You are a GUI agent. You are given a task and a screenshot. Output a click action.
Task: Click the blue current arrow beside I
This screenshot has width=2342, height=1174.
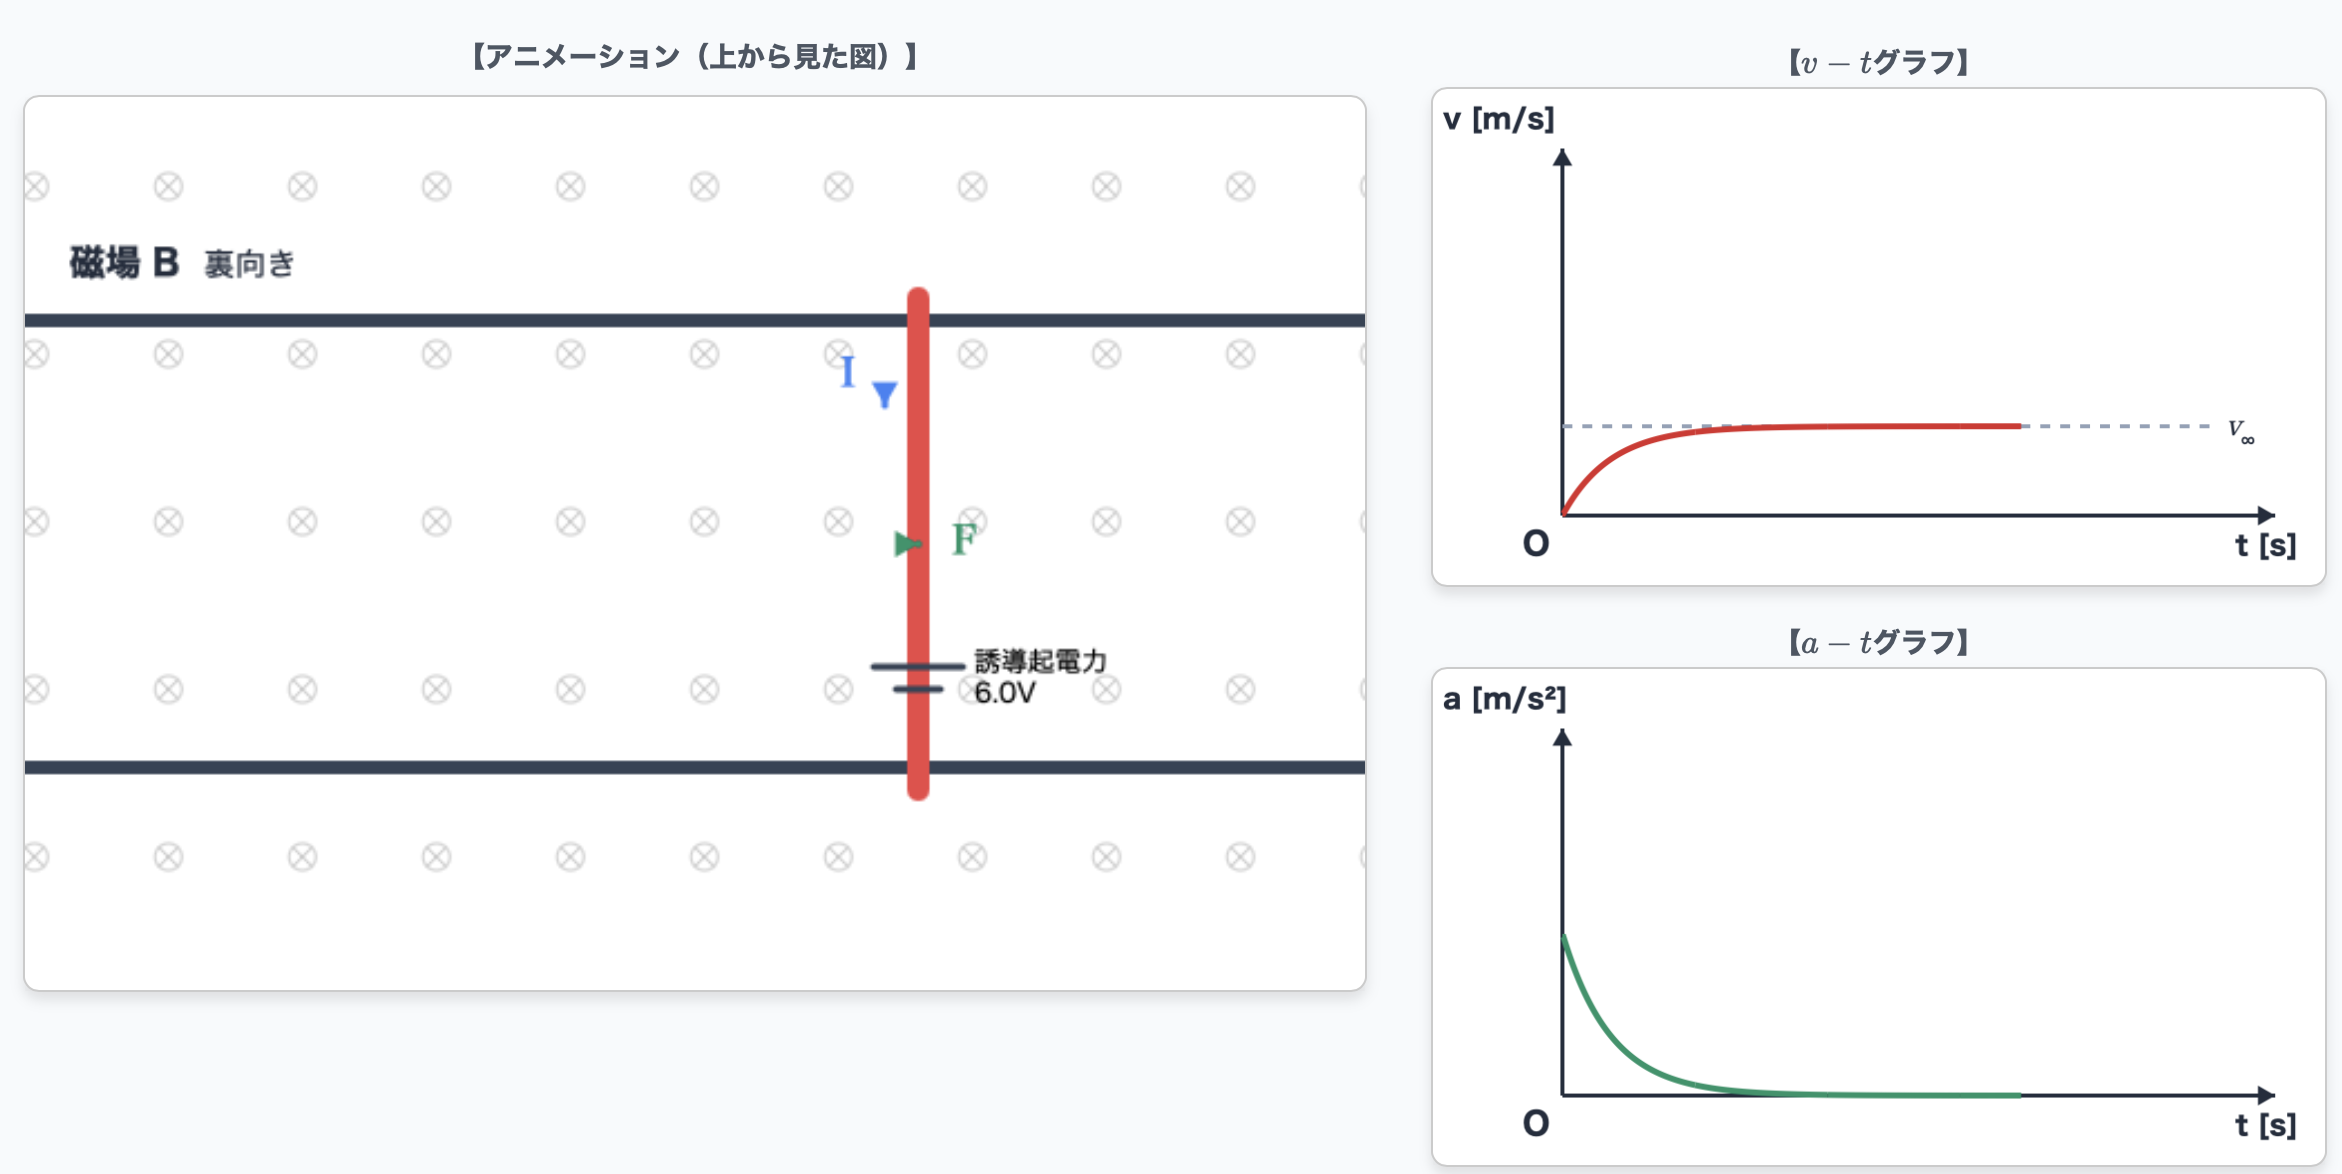tap(884, 394)
